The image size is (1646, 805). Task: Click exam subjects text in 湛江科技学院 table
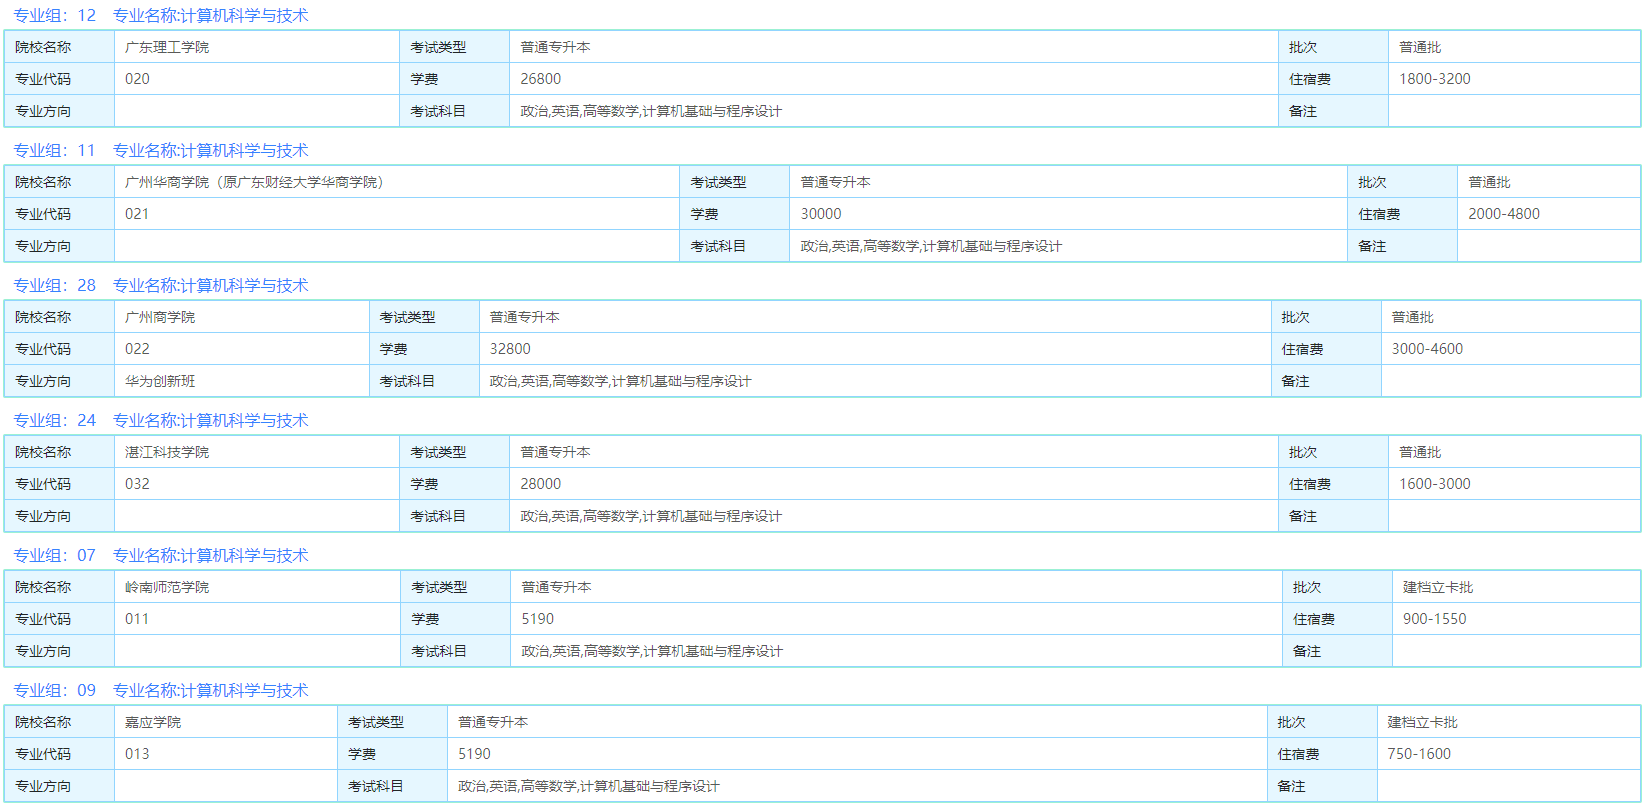651,516
